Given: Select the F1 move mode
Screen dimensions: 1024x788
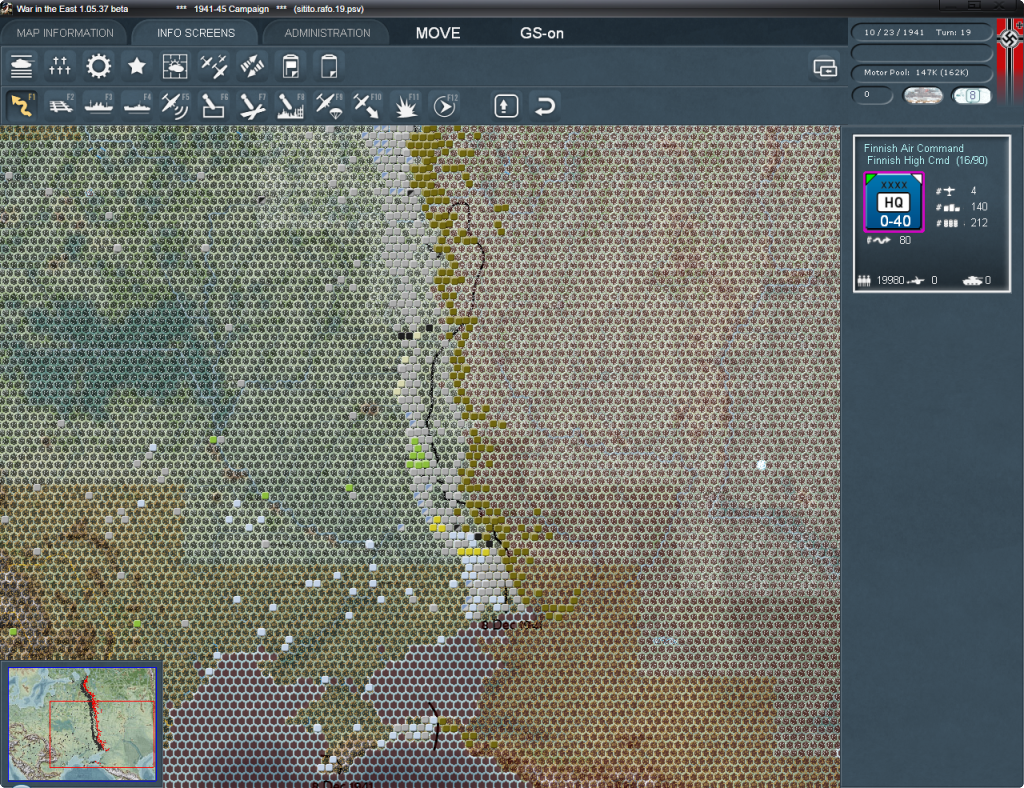Looking at the screenshot, I should click(22, 106).
